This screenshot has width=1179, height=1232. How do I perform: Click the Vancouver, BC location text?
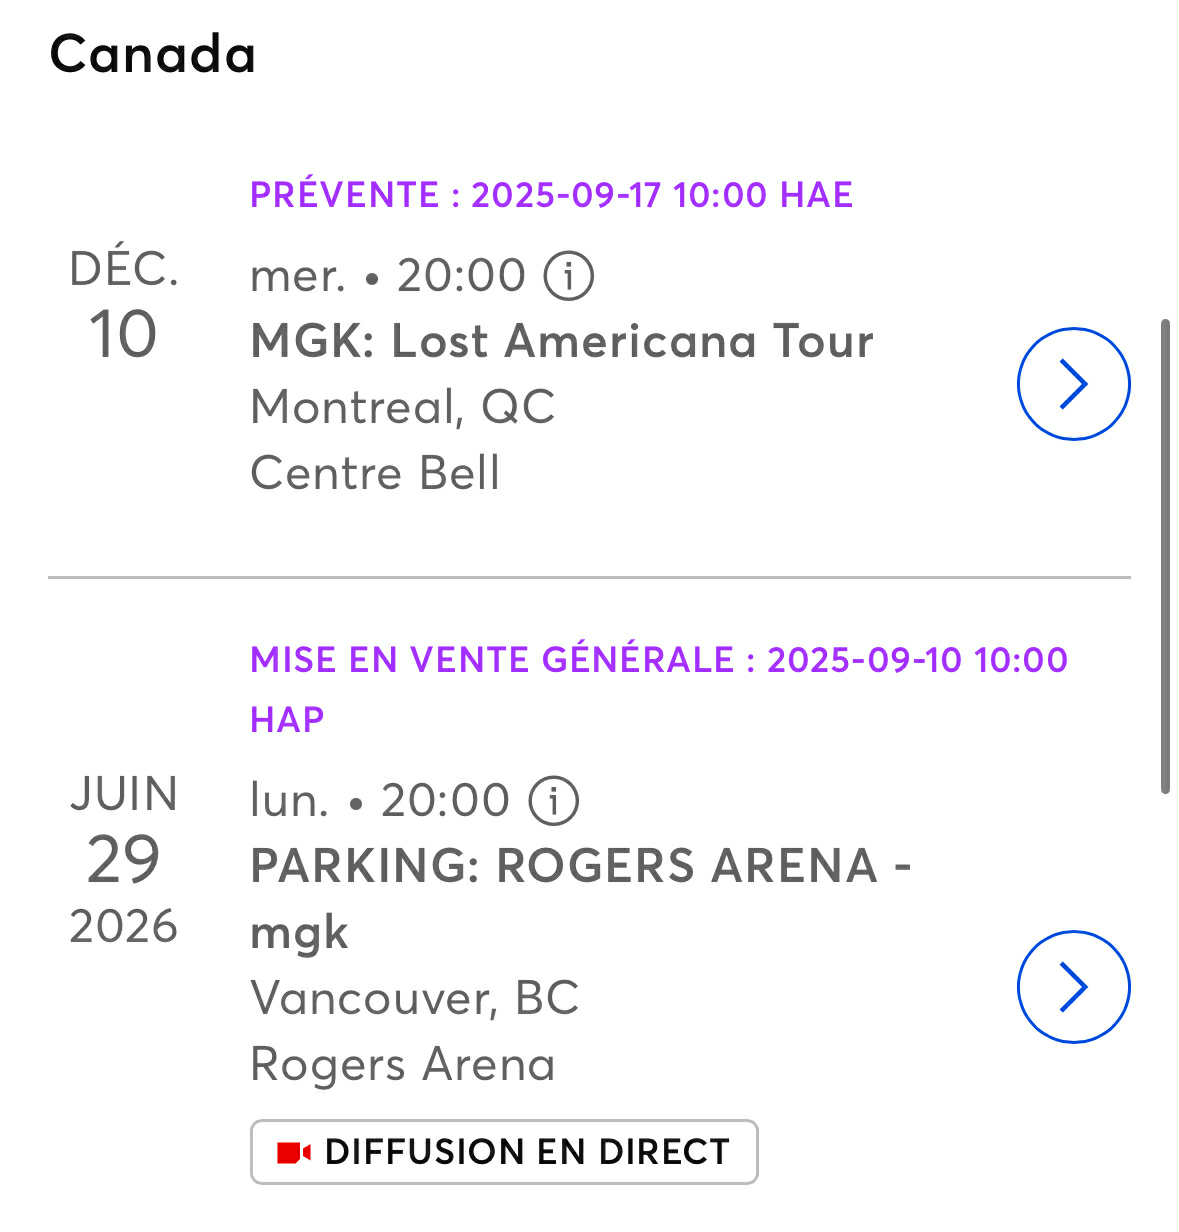pos(414,997)
